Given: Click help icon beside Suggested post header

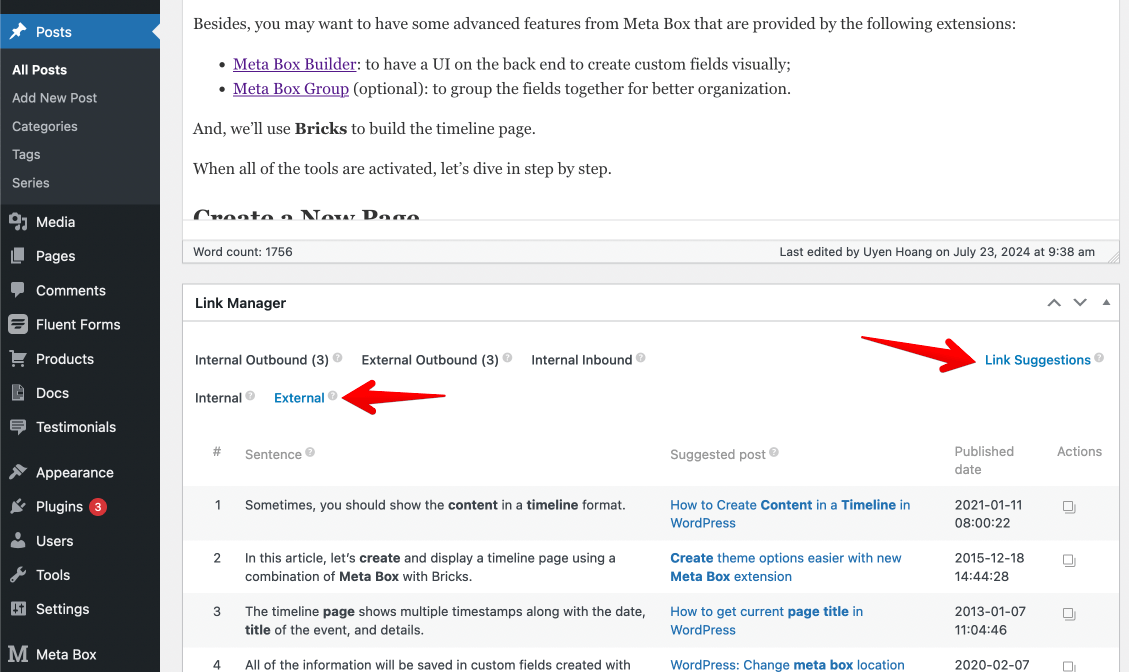Looking at the screenshot, I should [774, 452].
